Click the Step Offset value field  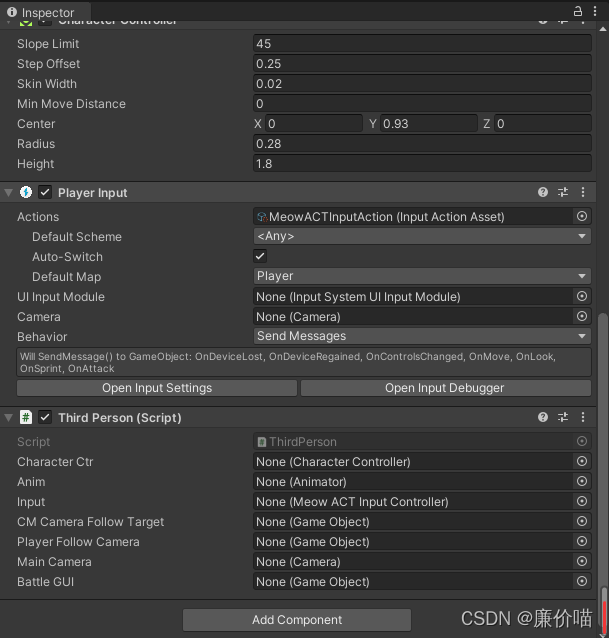[422, 63]
